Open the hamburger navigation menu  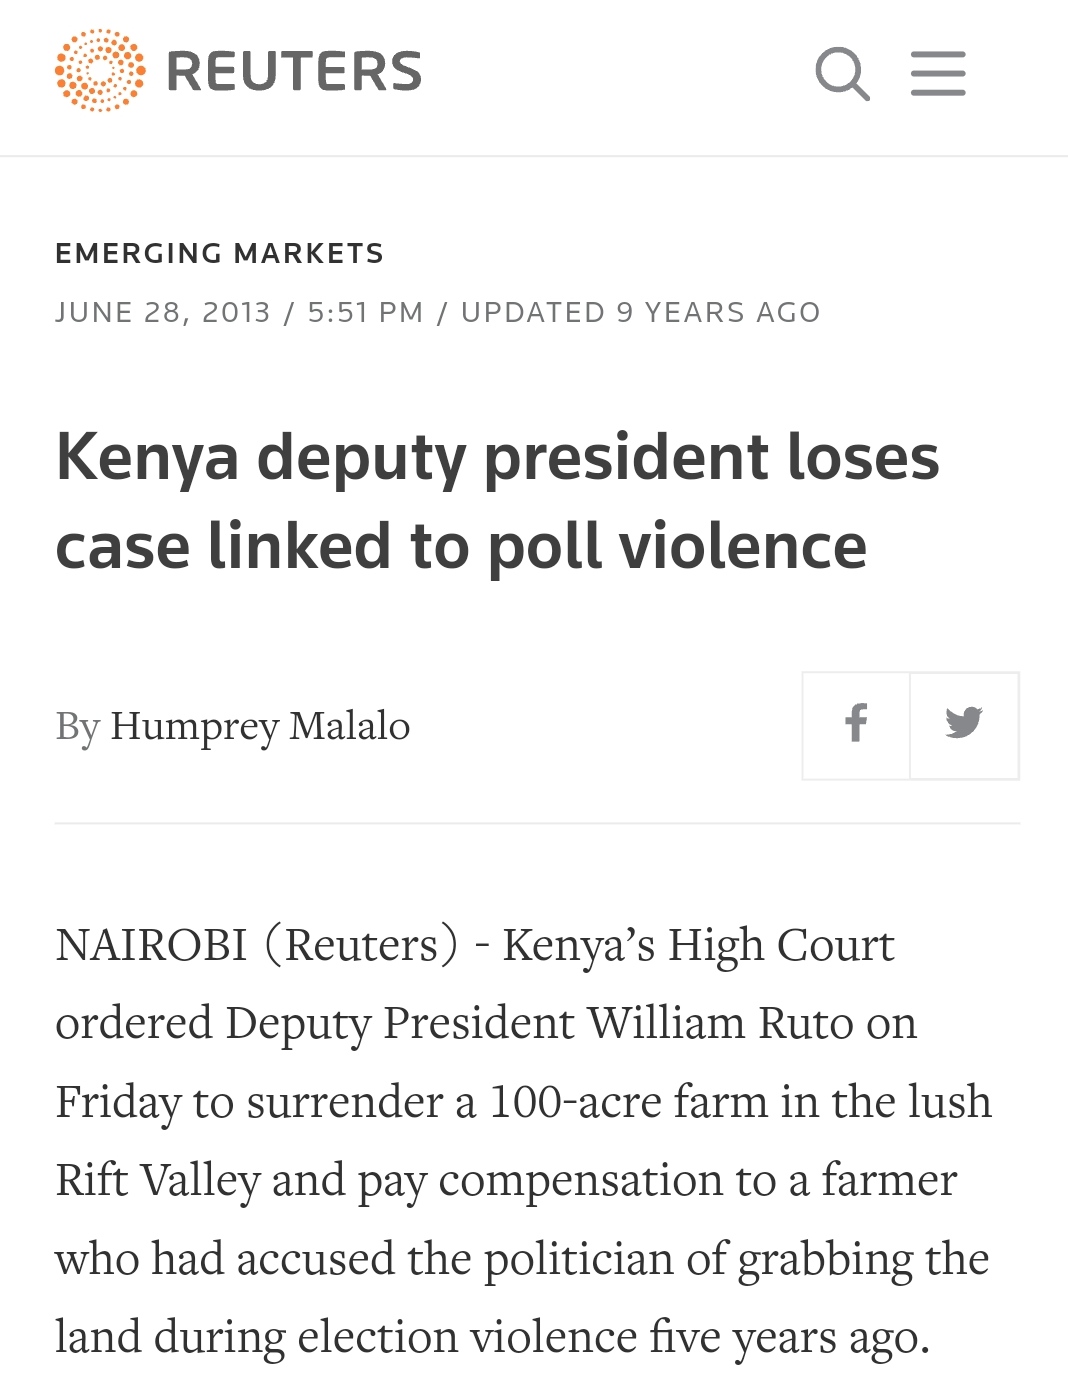click(x=938, y=73)
